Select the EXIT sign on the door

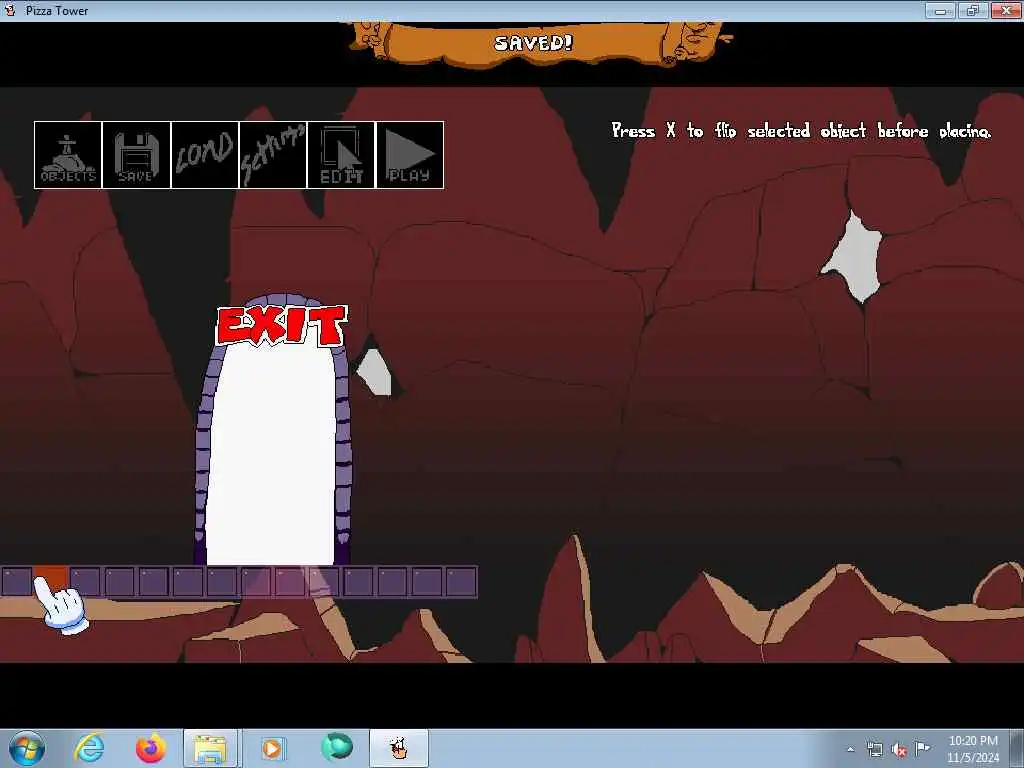pyautogui.click(x=281, y=326)
